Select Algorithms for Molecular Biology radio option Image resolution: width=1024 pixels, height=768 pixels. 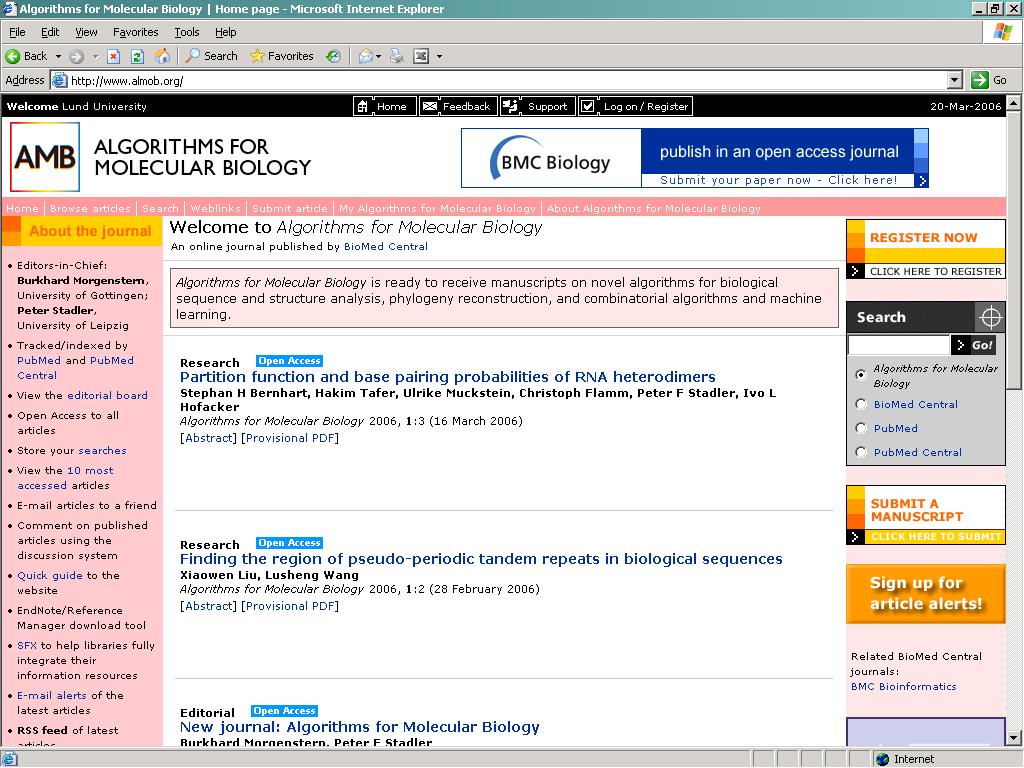point(861,374)
